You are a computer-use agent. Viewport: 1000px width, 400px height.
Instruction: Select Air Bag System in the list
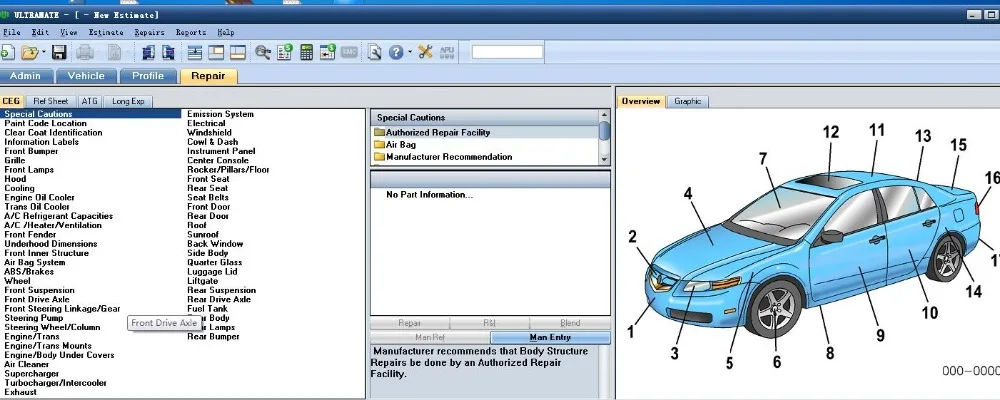34,262
